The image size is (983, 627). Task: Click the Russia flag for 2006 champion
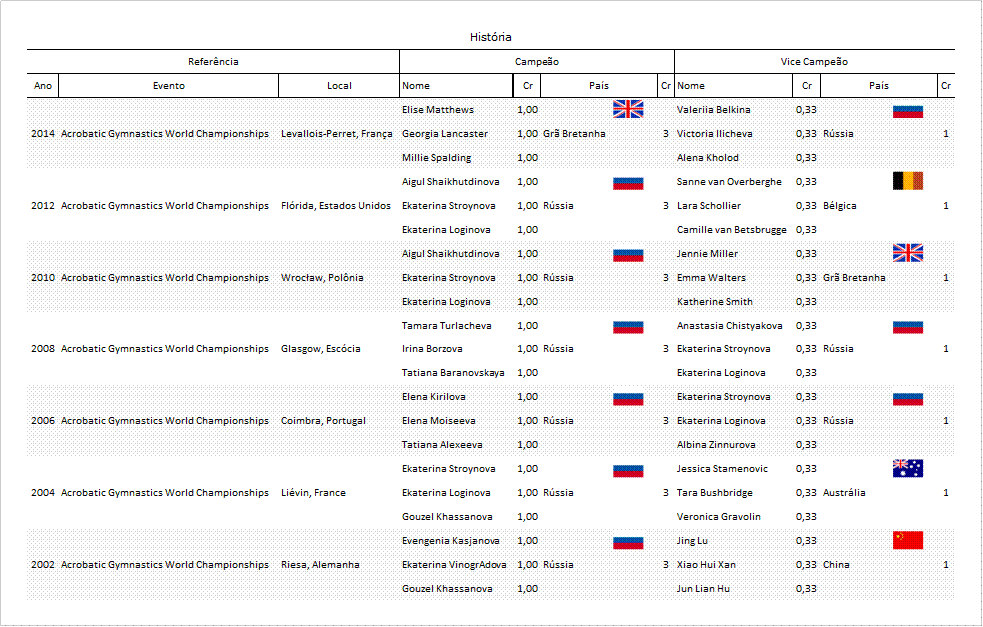coord(628,399)
